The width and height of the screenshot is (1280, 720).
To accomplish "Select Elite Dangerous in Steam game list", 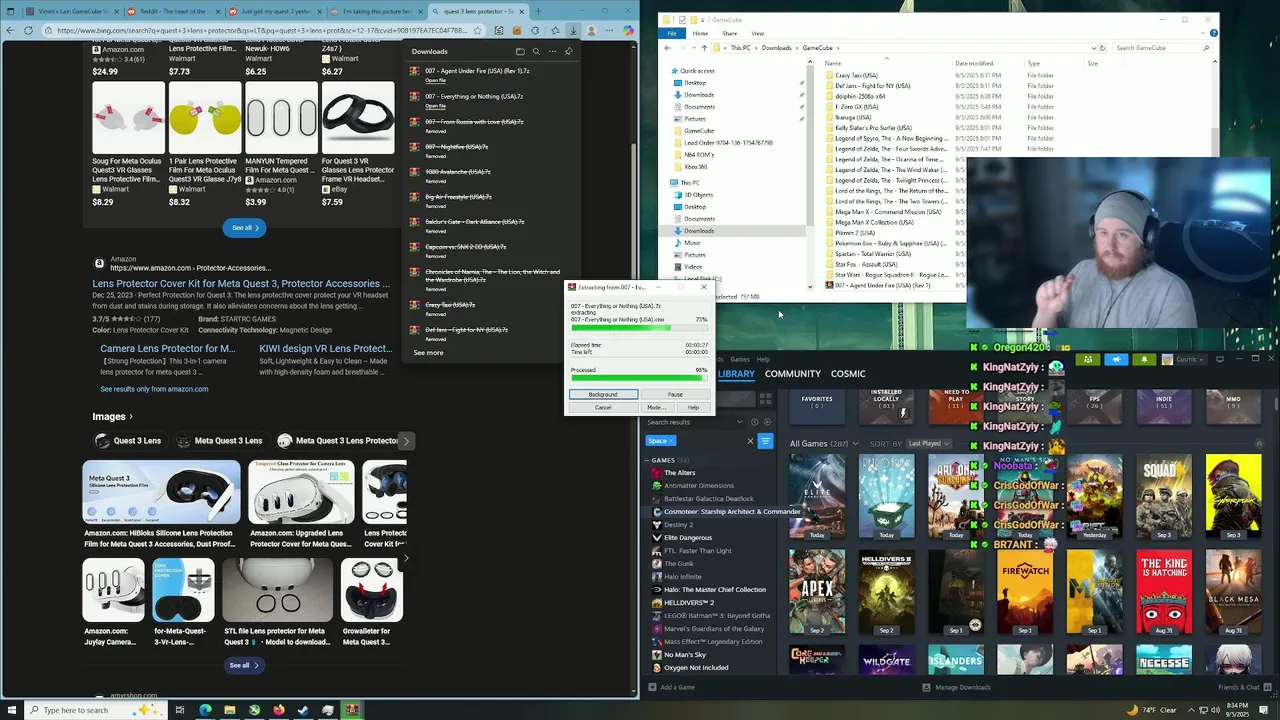I will pos(688,538).
